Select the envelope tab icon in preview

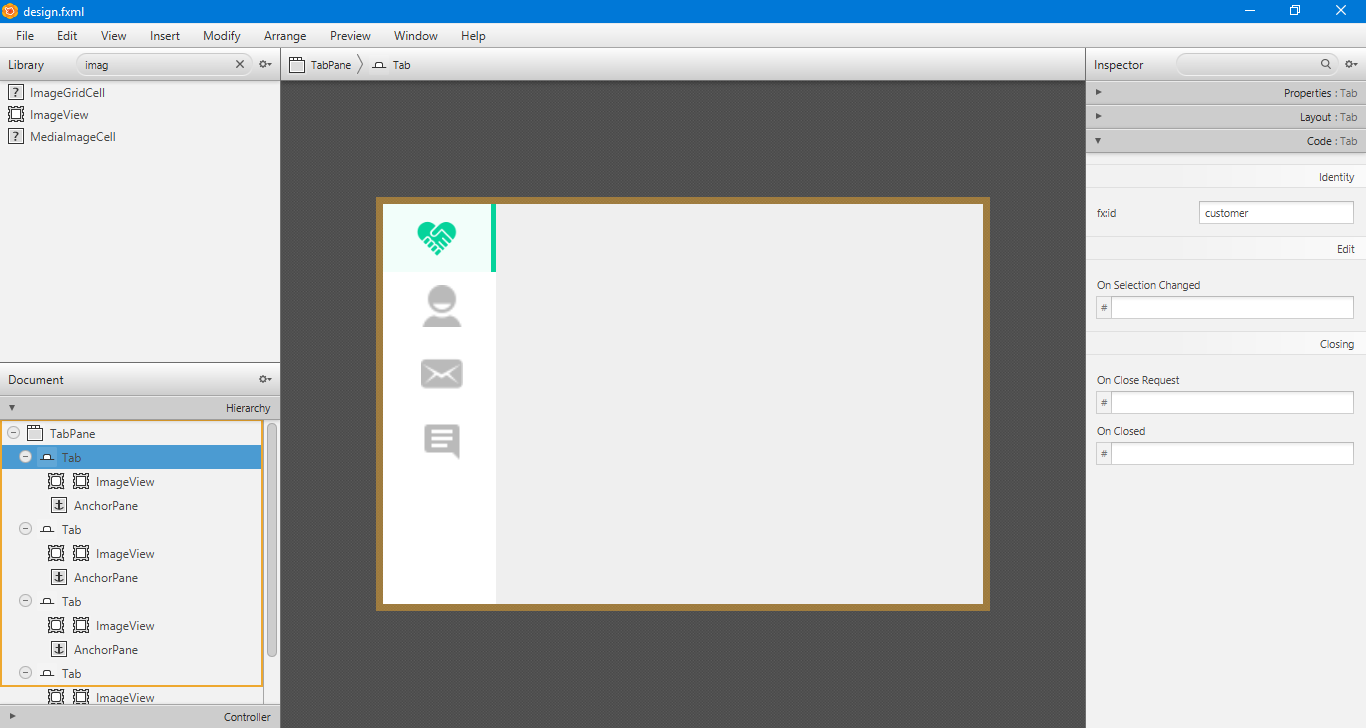[x=441, y=373]
